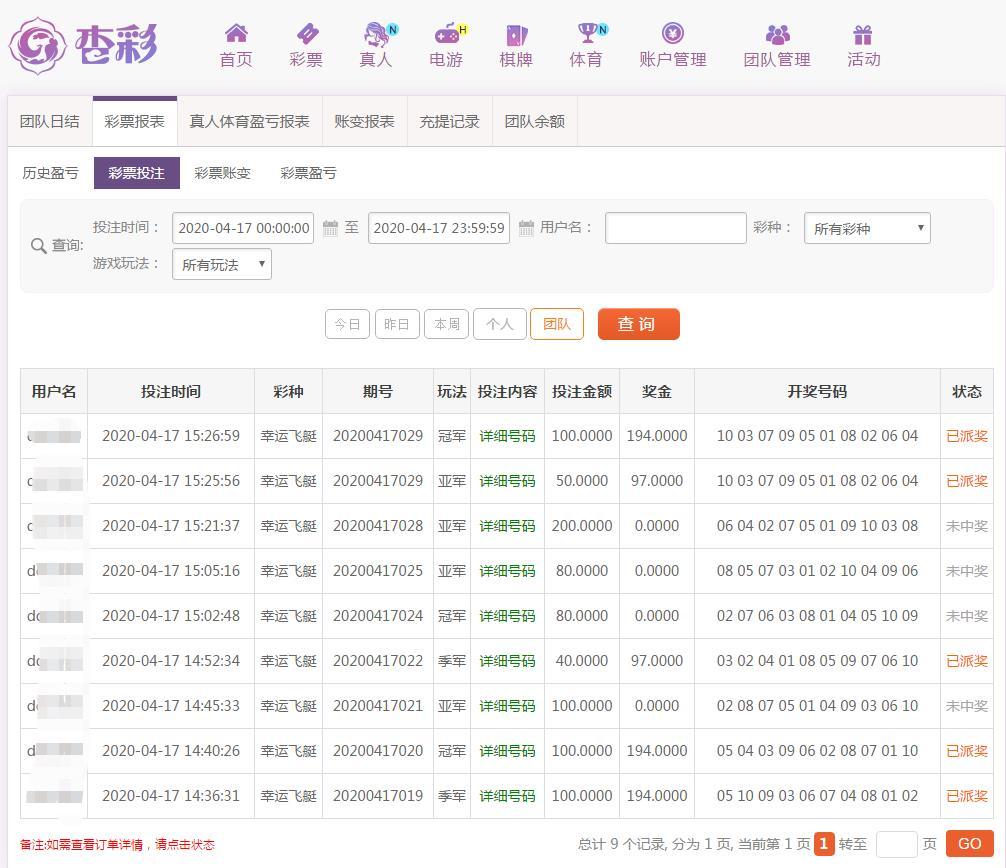
Task: Switch to the 团队日结 tab
Action: tap(50, 122)
